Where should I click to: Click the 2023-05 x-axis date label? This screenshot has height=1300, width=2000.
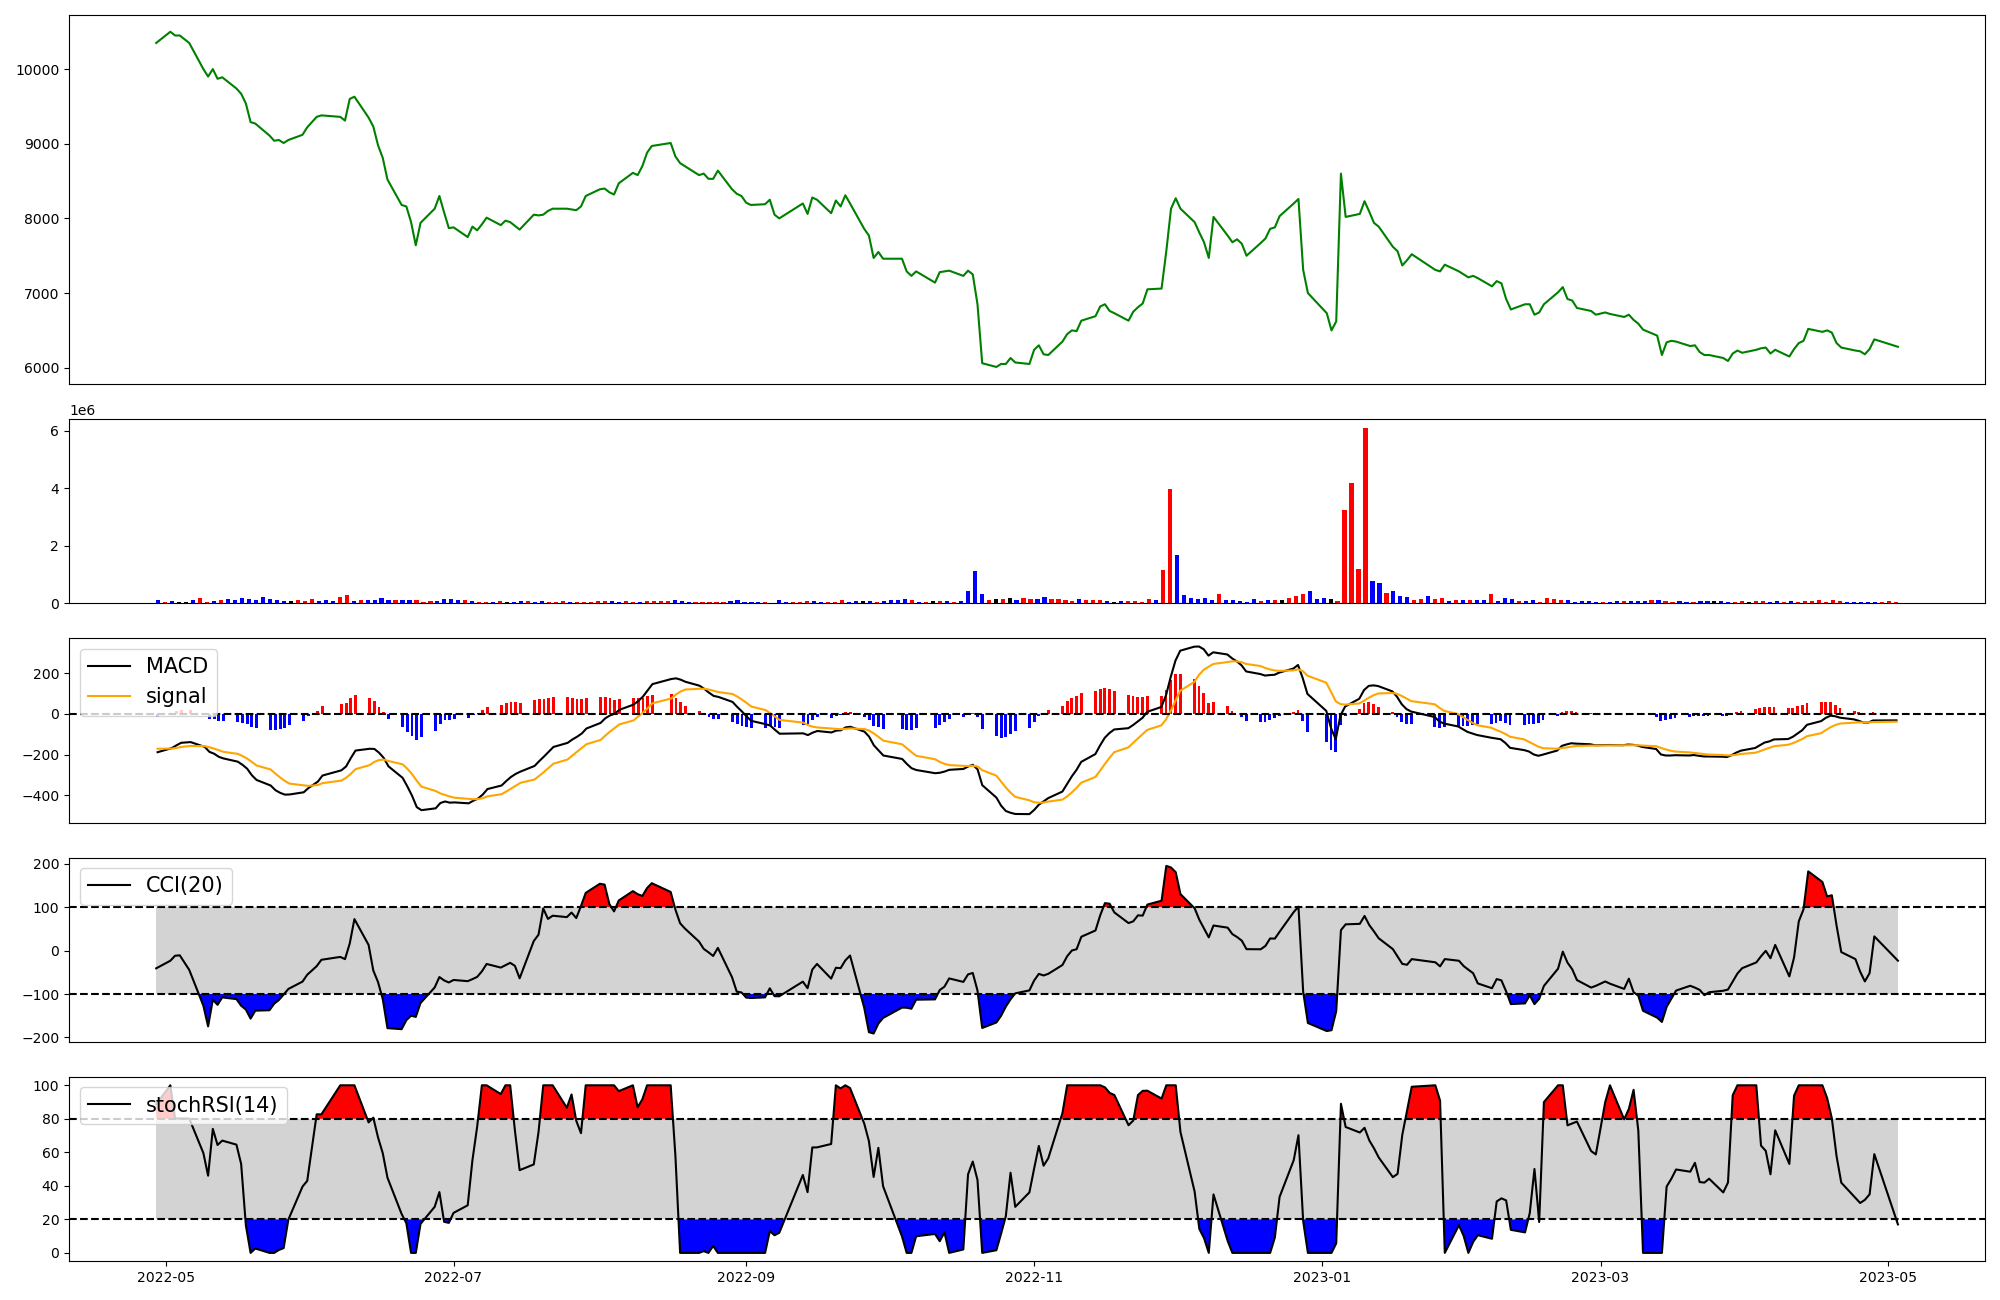pyautogui.click(x=1888, y=1277)
